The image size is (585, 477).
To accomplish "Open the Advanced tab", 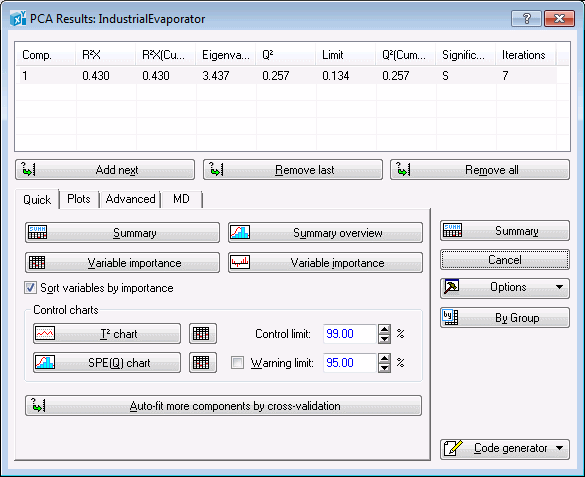I will (x=130, y=199).
